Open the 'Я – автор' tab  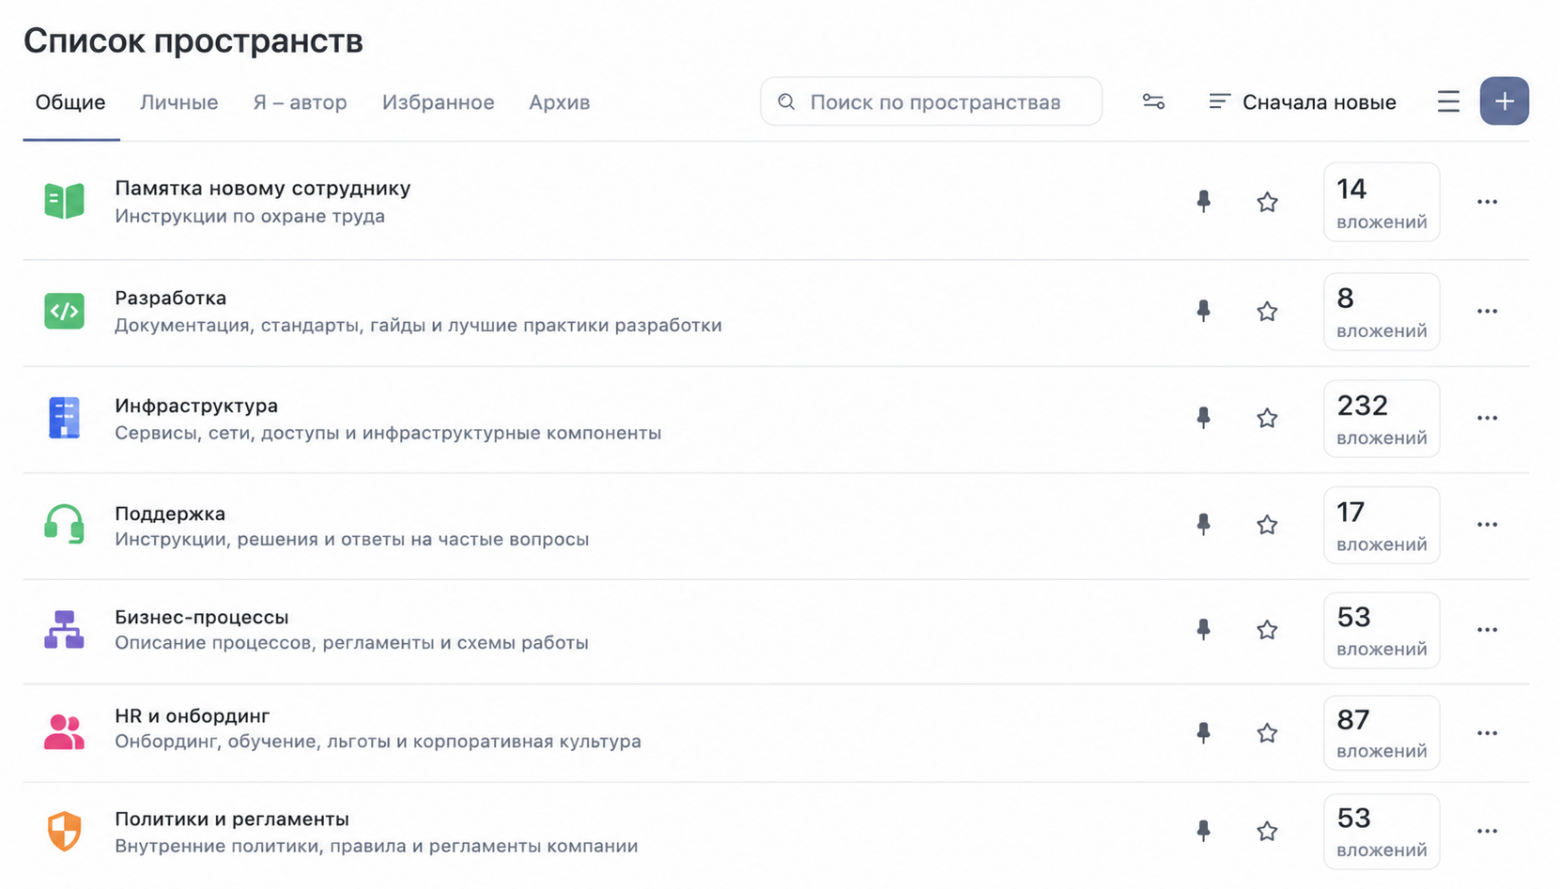tap(300, 102)
